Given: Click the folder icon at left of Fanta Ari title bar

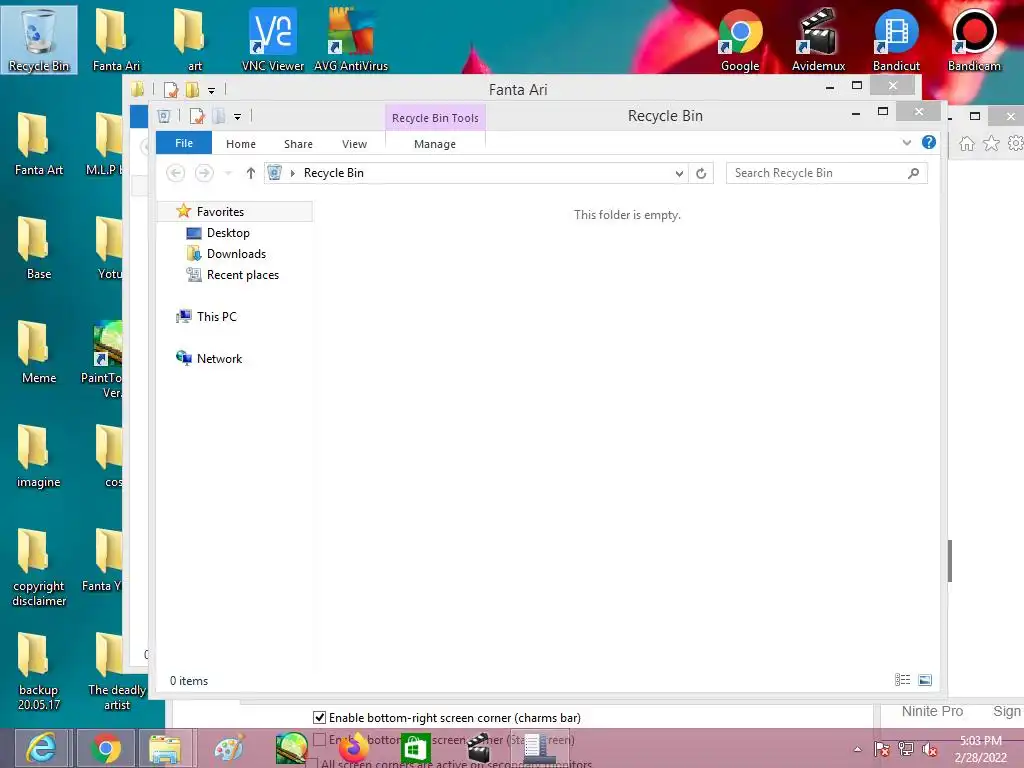Looking at the screenshot, I should click(x=138, y=89).
